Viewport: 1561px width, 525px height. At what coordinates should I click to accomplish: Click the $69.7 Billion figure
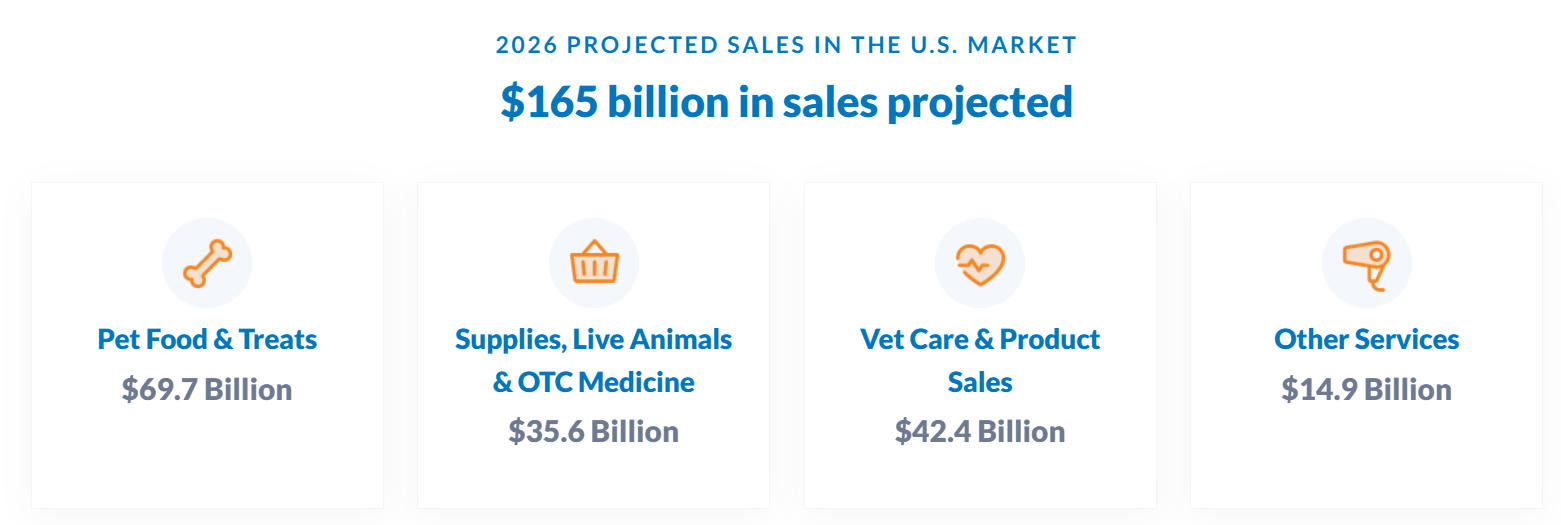point(207,389)
